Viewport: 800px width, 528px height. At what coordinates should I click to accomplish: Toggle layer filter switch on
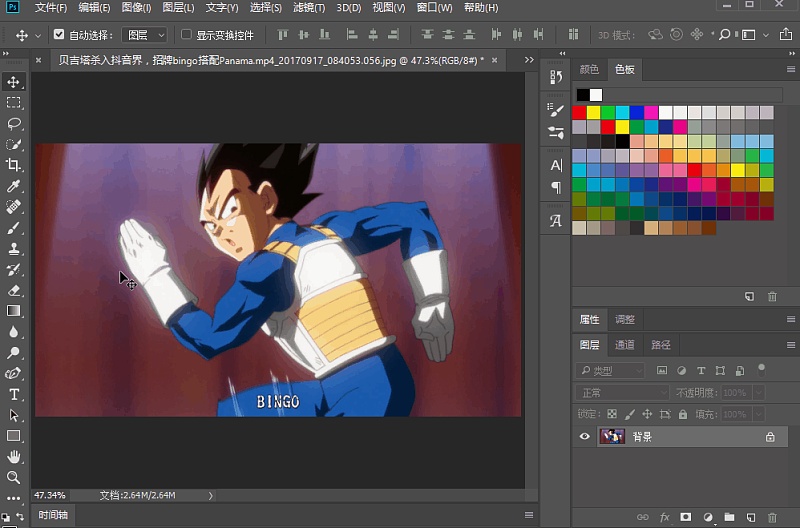pyautogui.click(x=761, y=370)
